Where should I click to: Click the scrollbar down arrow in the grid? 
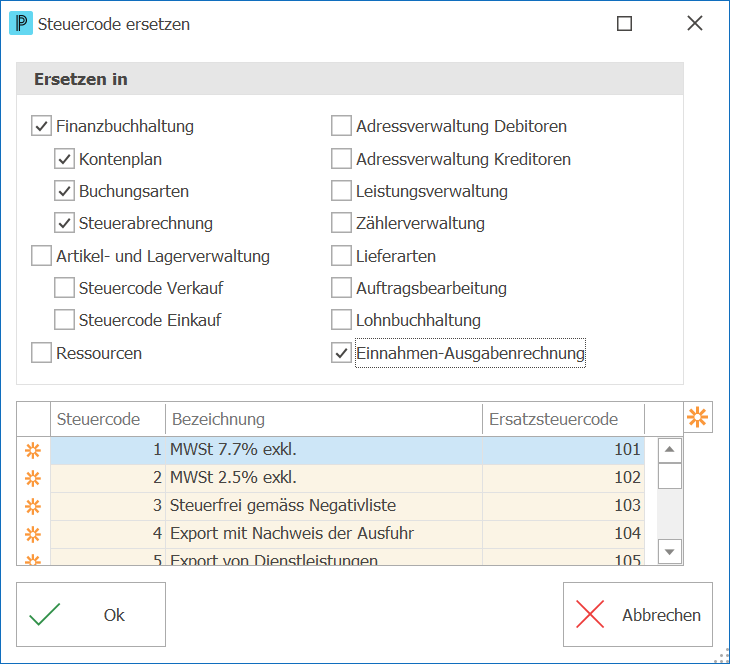pos(669,552)
